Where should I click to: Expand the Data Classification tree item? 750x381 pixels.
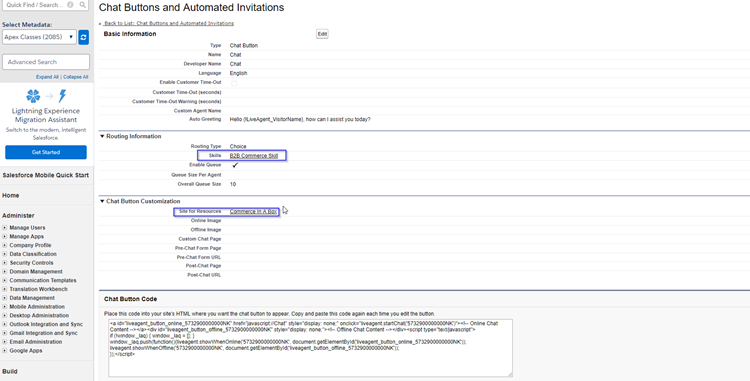tap(5, 254)
